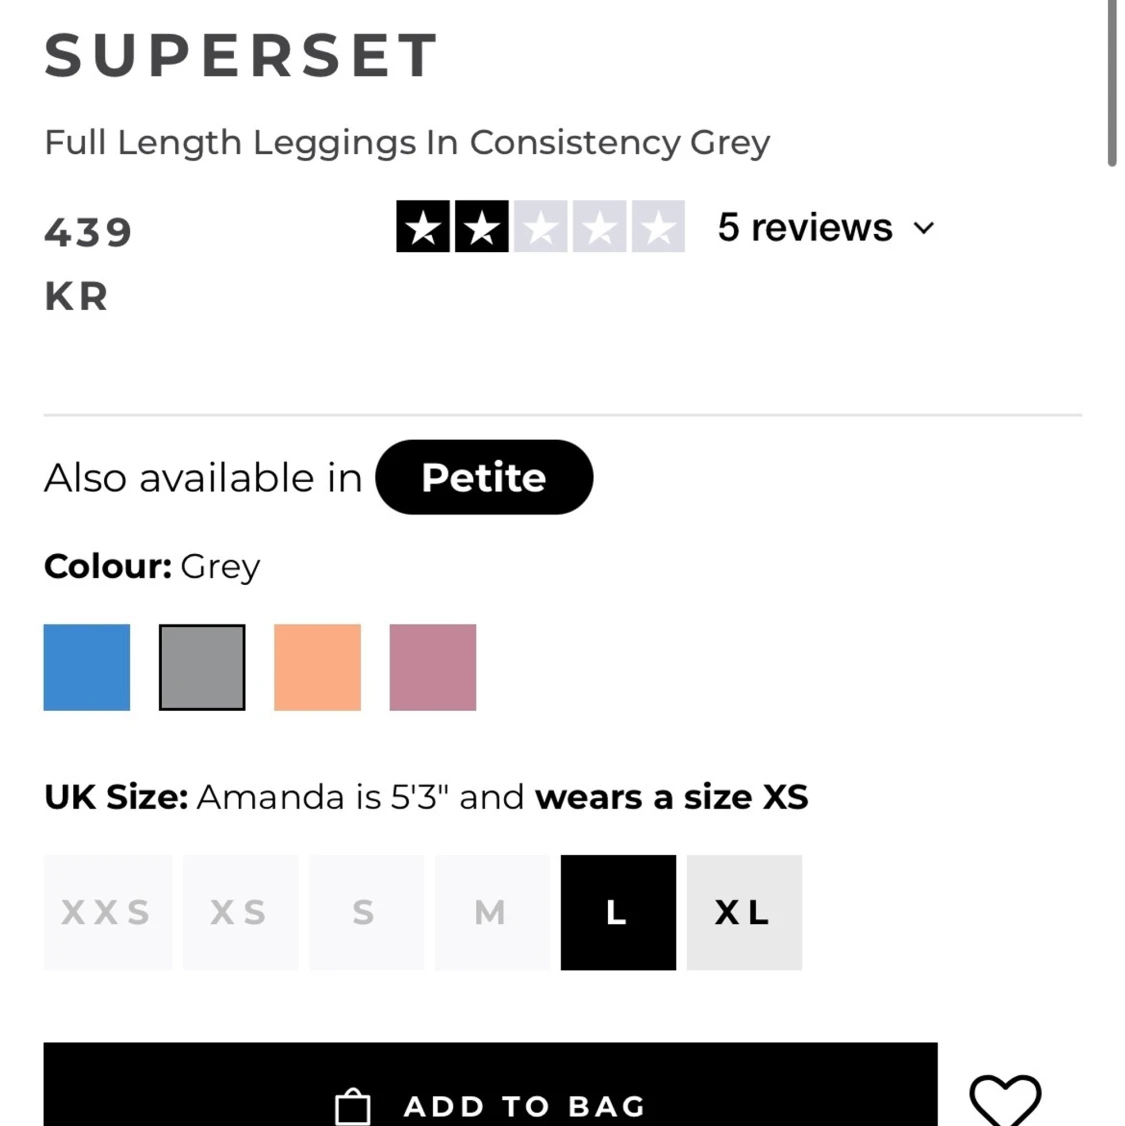This screenshot has height=1126, width=1125.
Task: Choose the peach colour swatch
Action: pyautogui.click(x=317, y=667)
